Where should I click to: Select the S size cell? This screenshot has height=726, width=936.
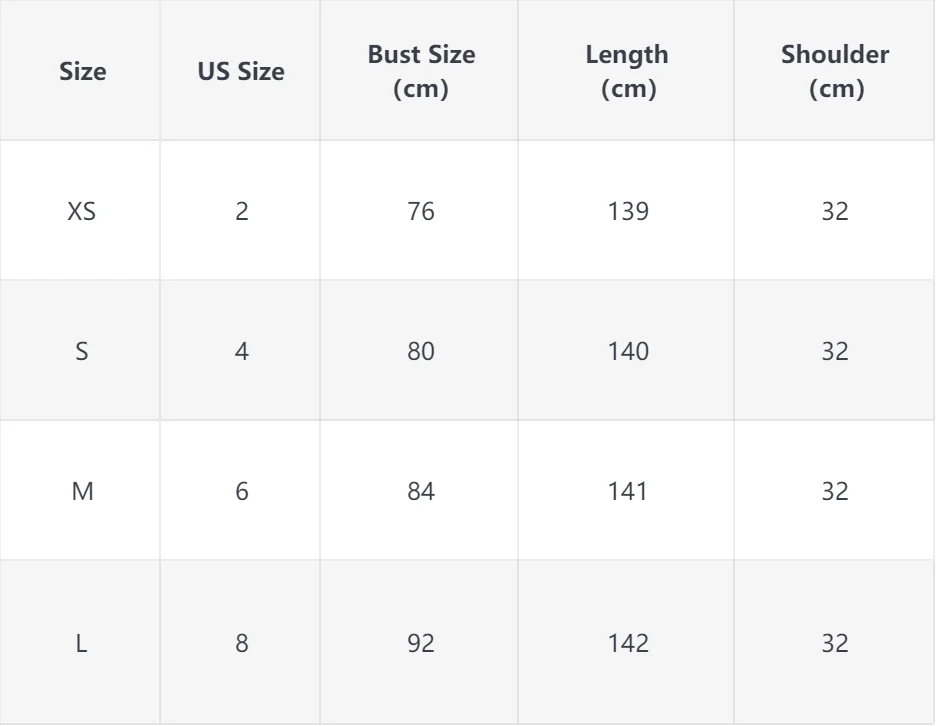(x=82, y=351)
